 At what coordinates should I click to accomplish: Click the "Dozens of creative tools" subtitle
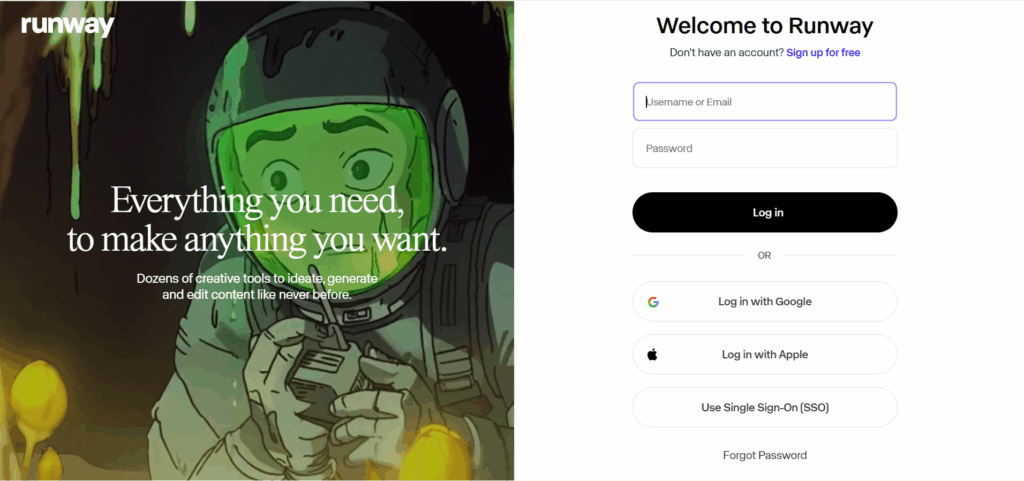257,287
